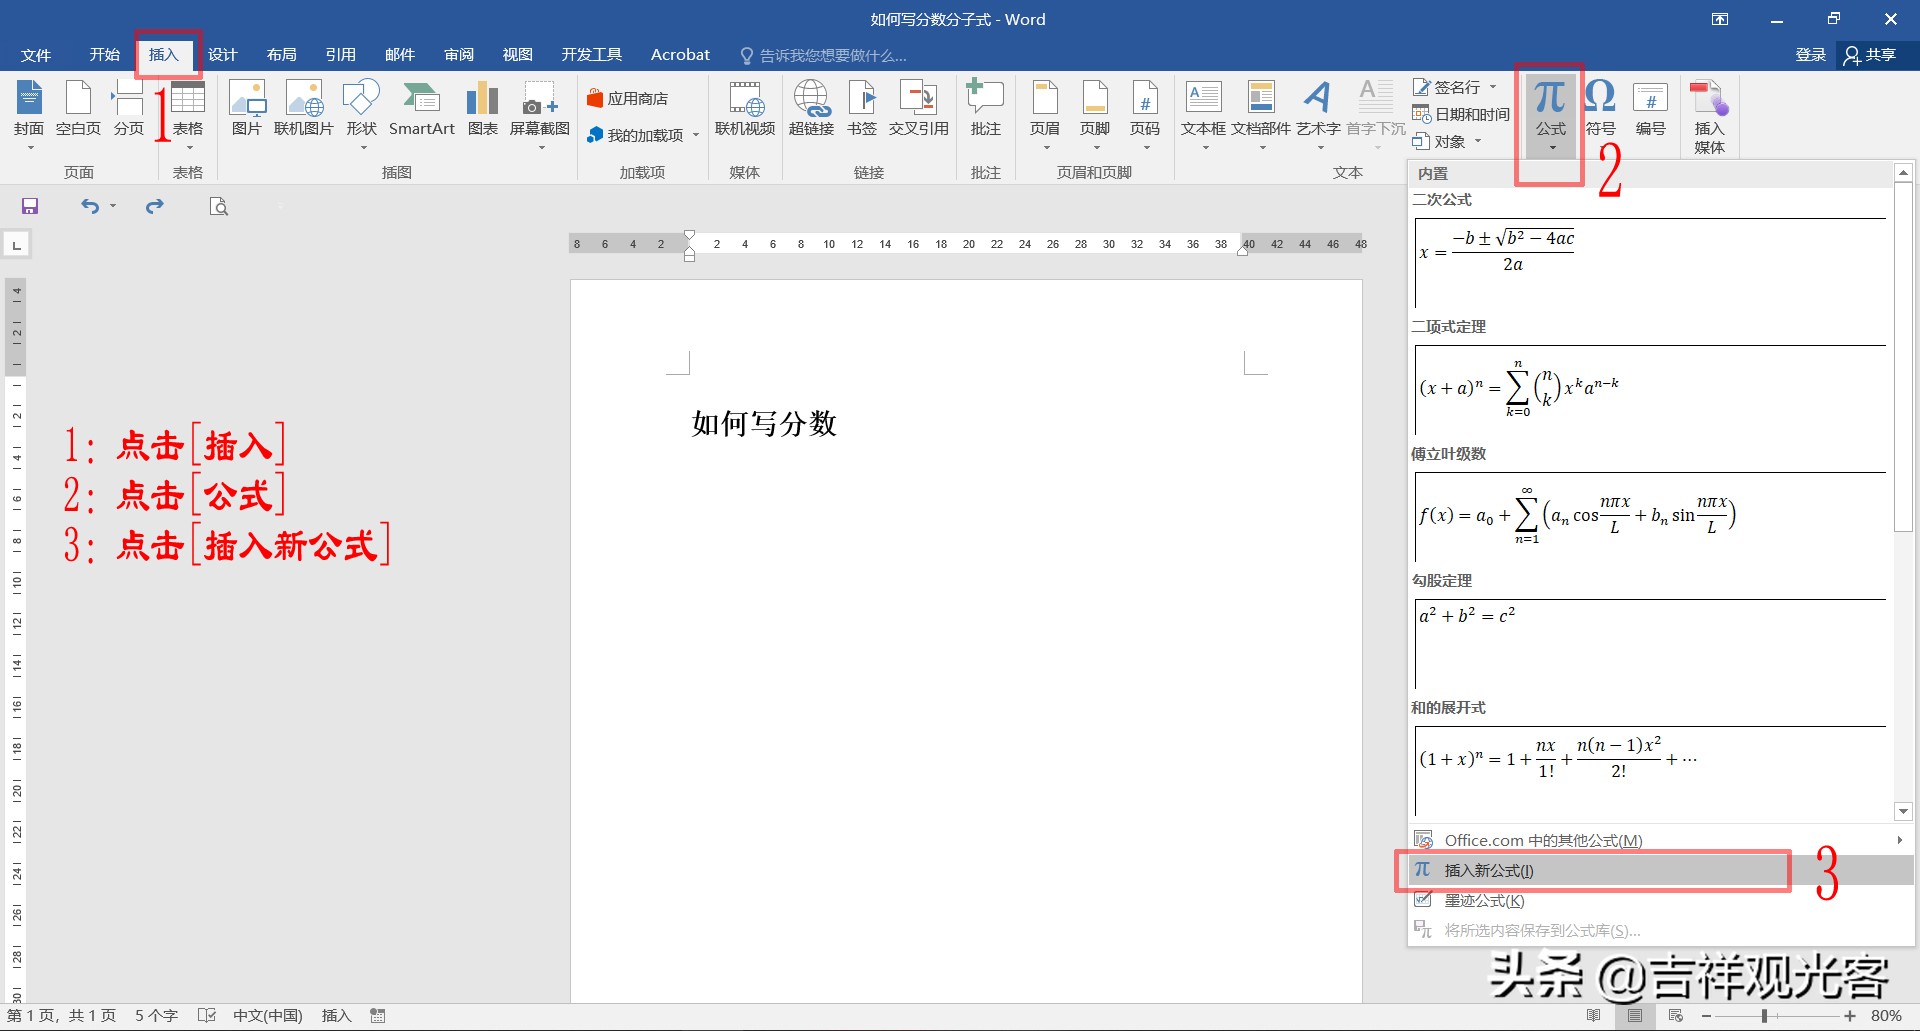This screenshot has width=1920, height=1031.
Task: Insert a 联机视频 online video
Action: click(x=745, y=110)
